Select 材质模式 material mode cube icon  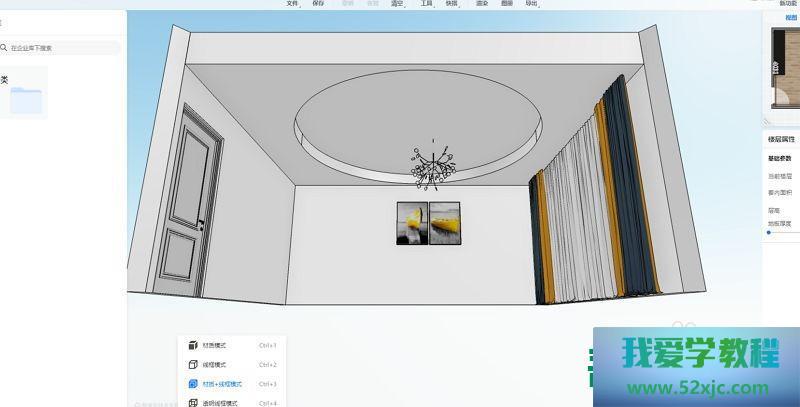(x=193, y=345)
